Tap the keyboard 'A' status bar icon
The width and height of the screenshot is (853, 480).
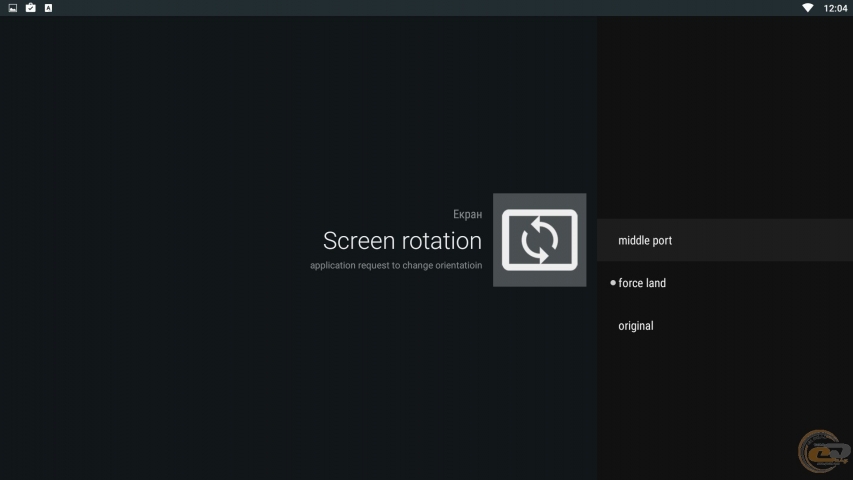[x=48, y=8]
